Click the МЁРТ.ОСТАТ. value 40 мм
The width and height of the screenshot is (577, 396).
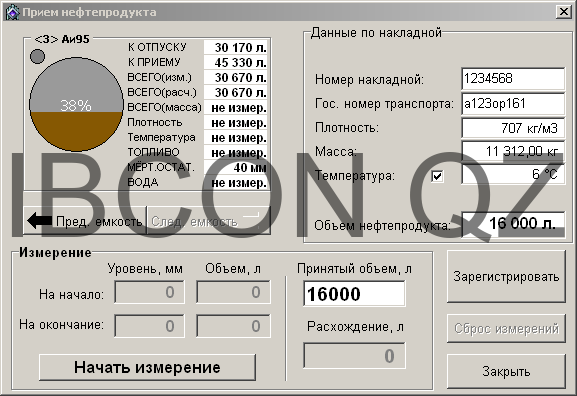pyautogui.click(x=236, y=168)
